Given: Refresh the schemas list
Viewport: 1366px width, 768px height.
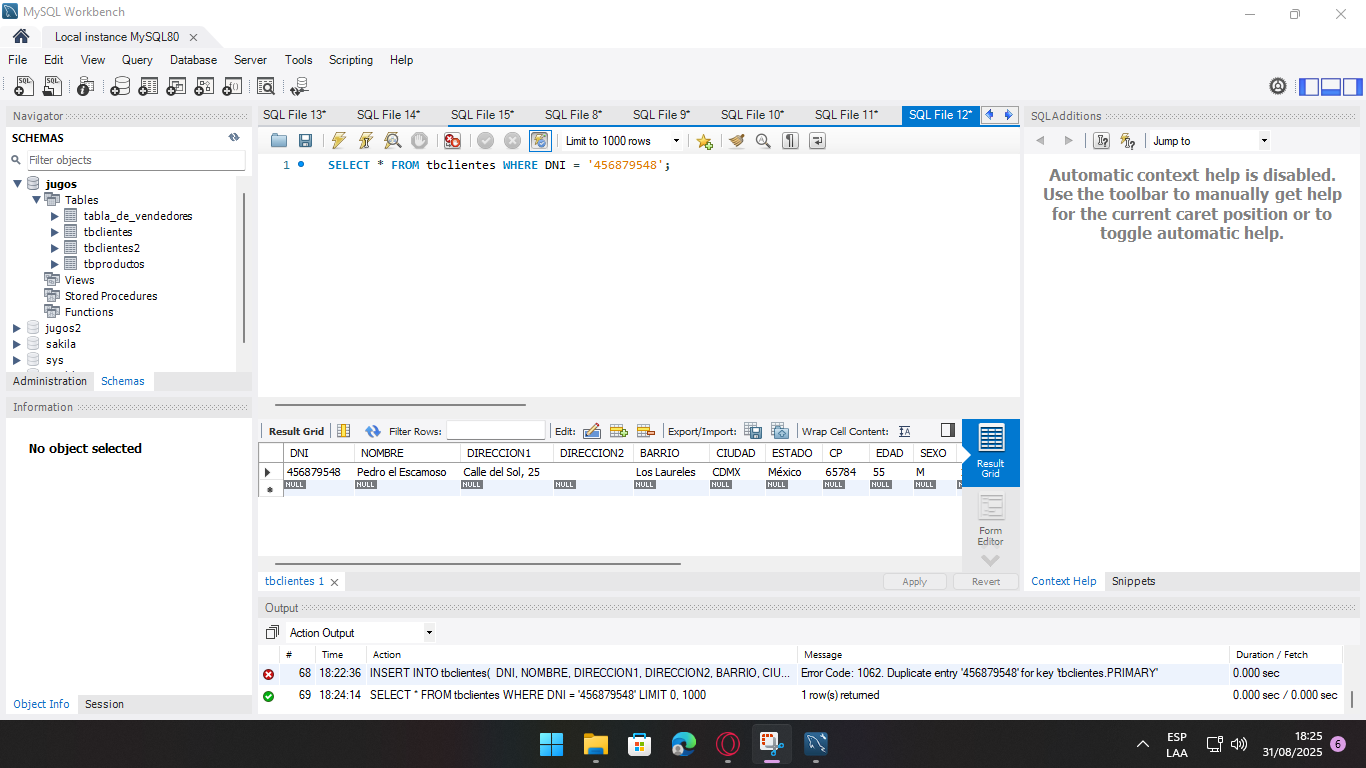Looking at the screenshot, I should click(x=234, y=138).
